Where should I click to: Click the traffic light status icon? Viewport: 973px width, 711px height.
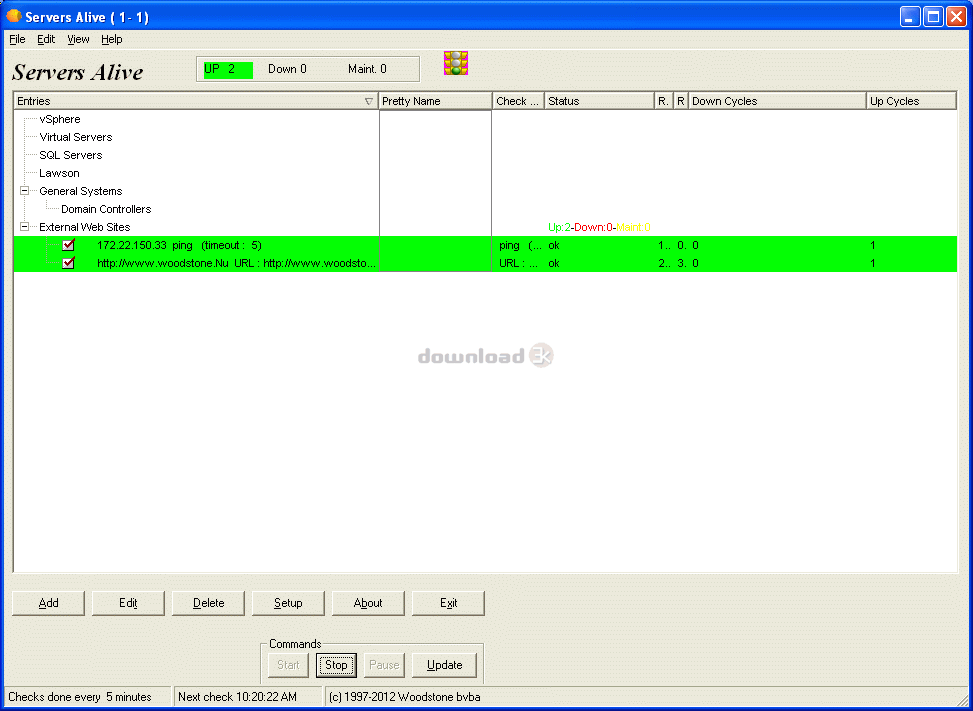(x=455, y=63)
